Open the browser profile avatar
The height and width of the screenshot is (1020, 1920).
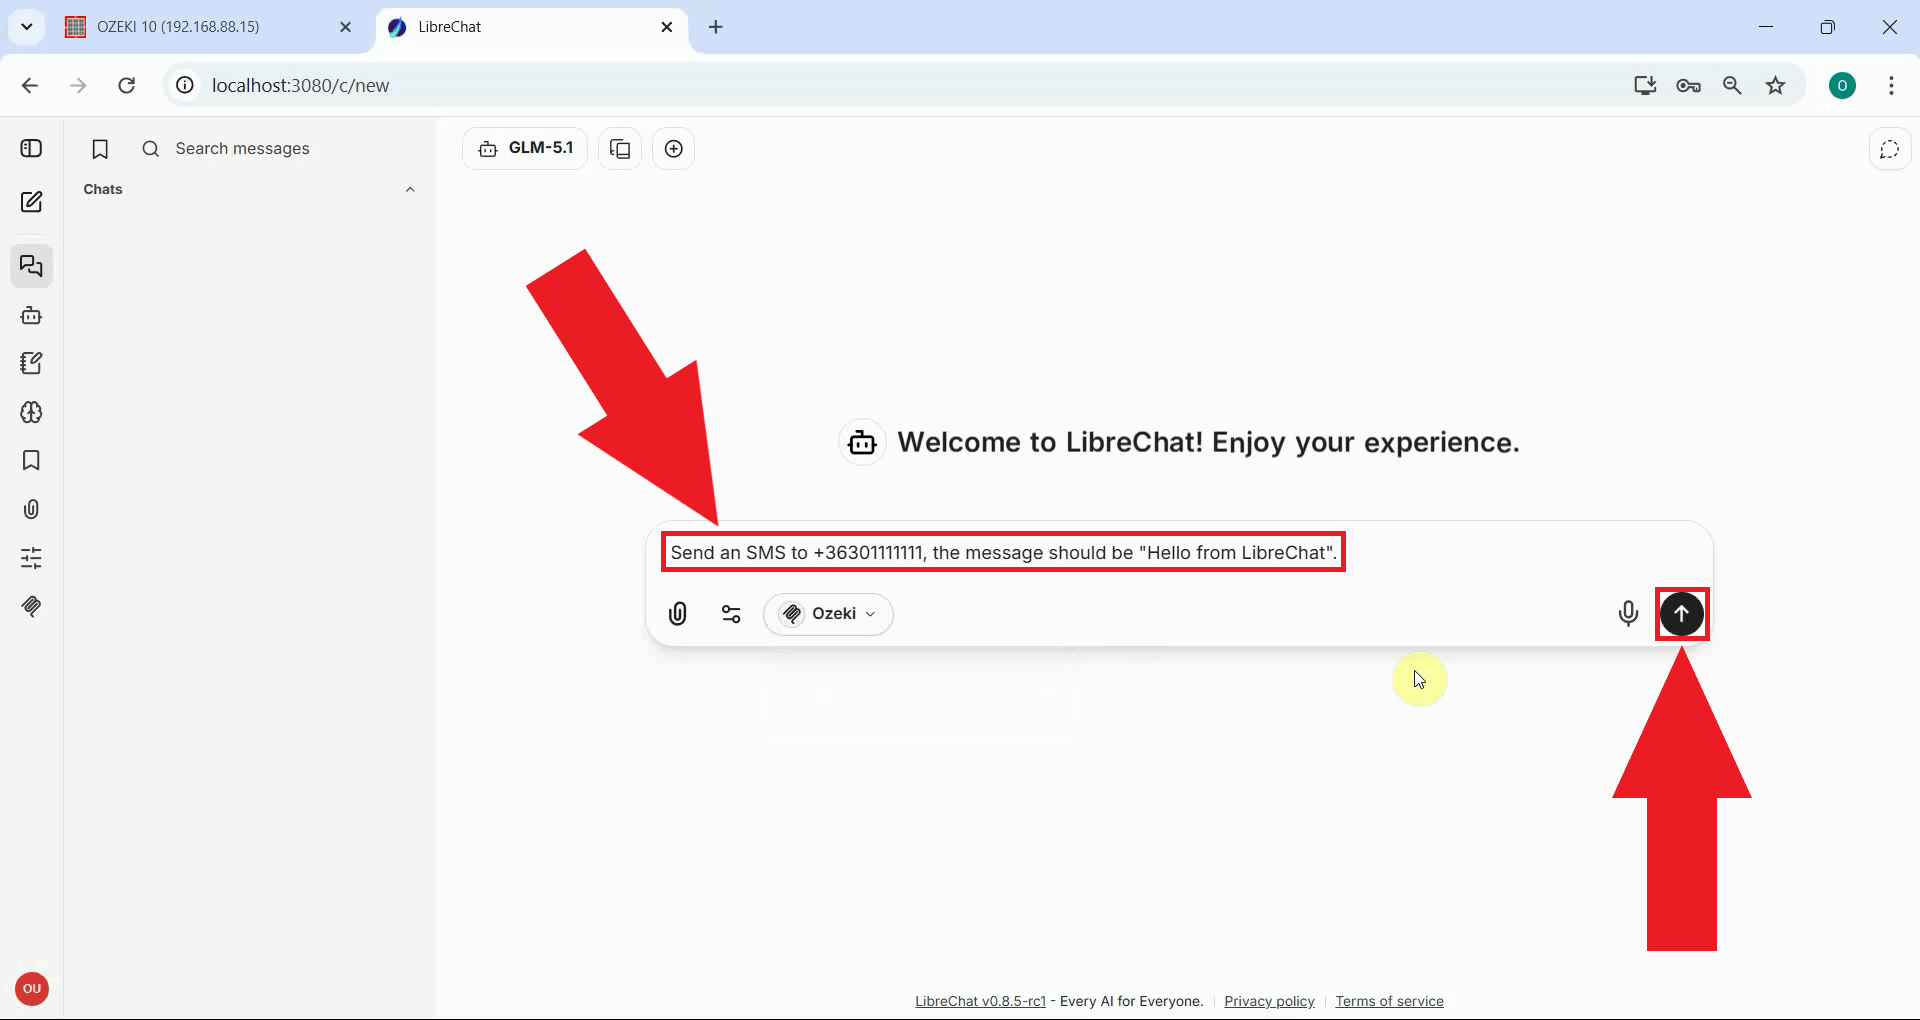click(1842, 86)
